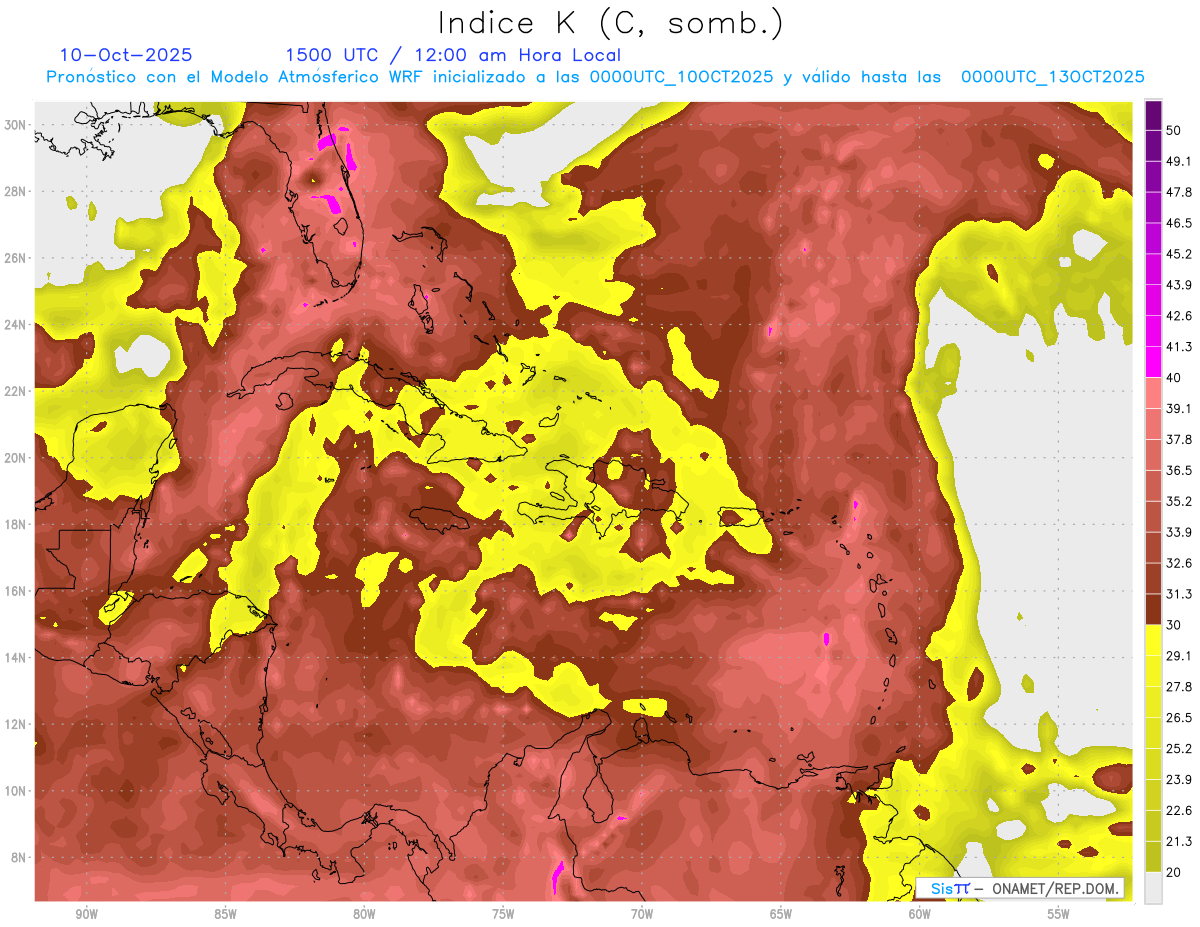1200x927 pixels.
Task: Click the colorbar value 31.3
Action: click(x=1179, y=594)
